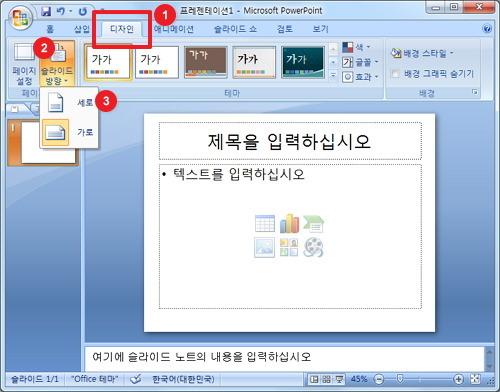The image size is (500, 392).
Task: Zoom in with the plus button
Action: 459,379
